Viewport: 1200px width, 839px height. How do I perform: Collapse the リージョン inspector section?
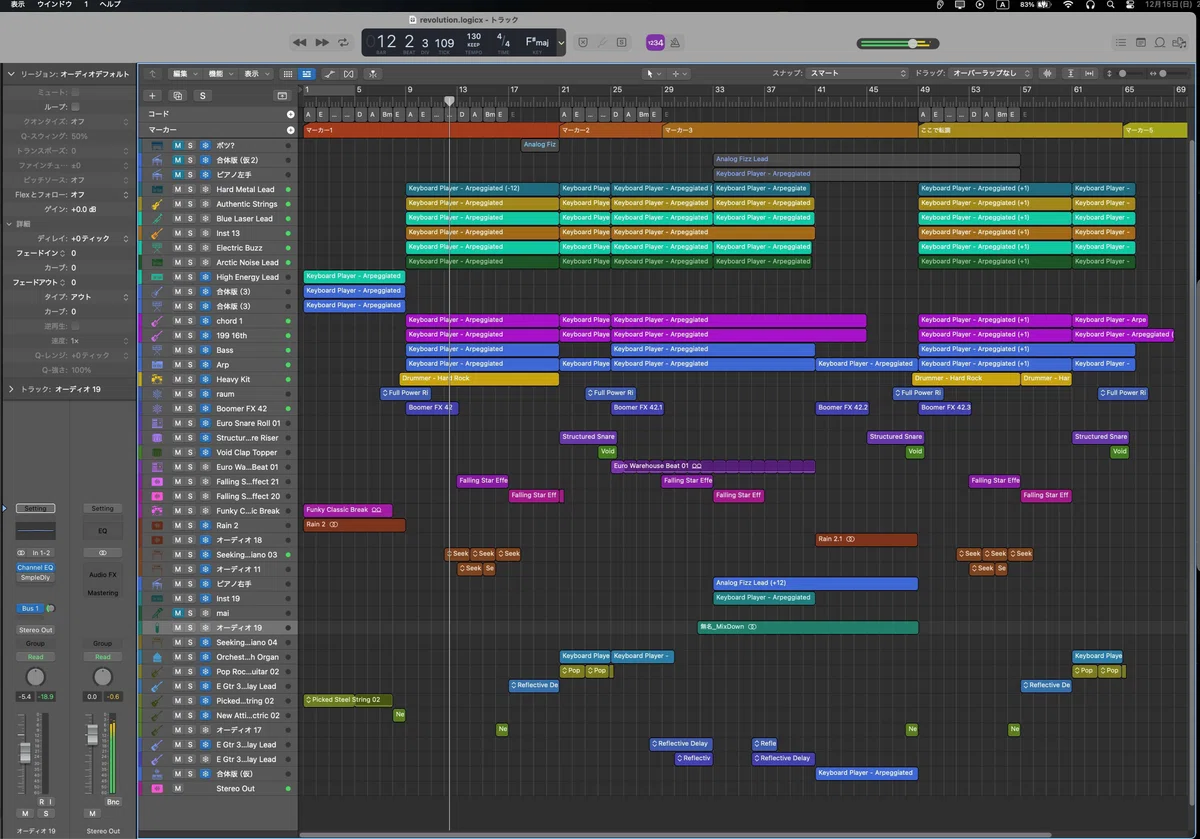tap(11, 74)
